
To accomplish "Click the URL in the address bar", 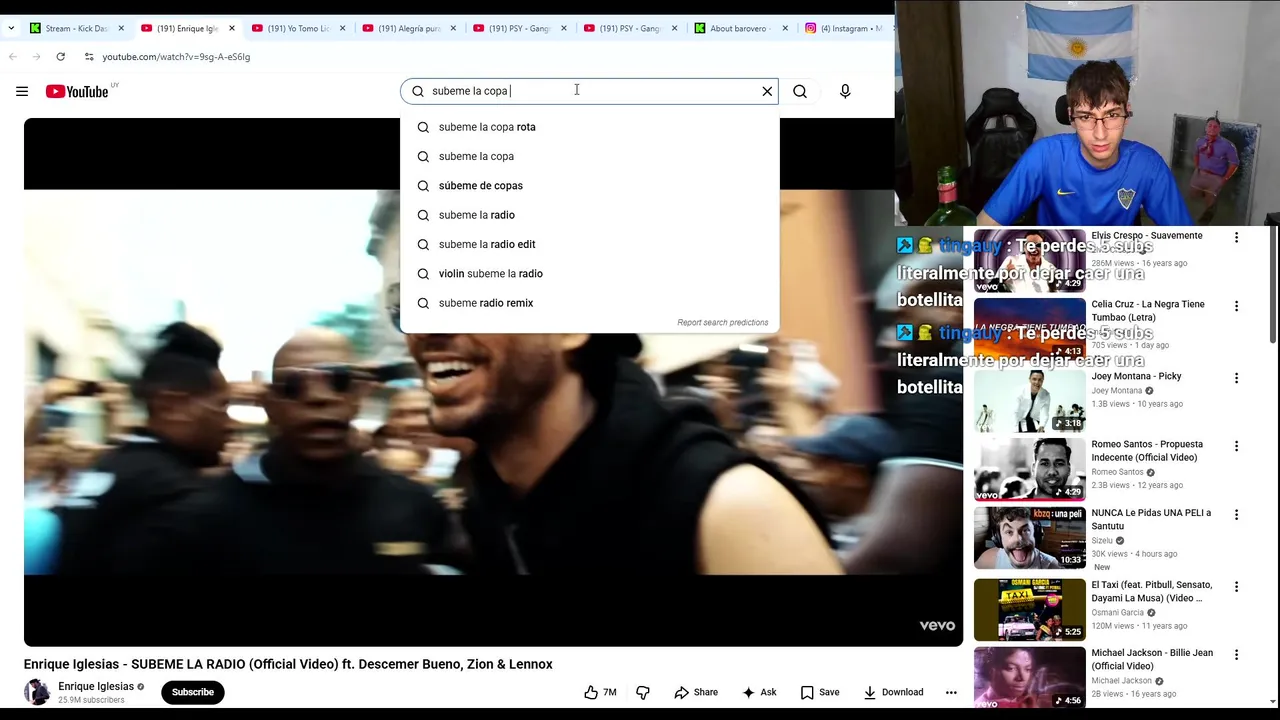I will [x=176, y=57].
